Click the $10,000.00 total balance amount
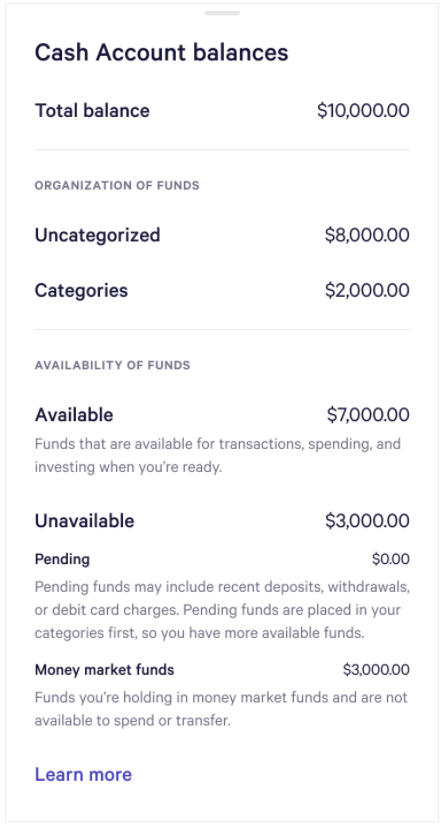This screenshot has height=826, width=442. tap(363, 111)
